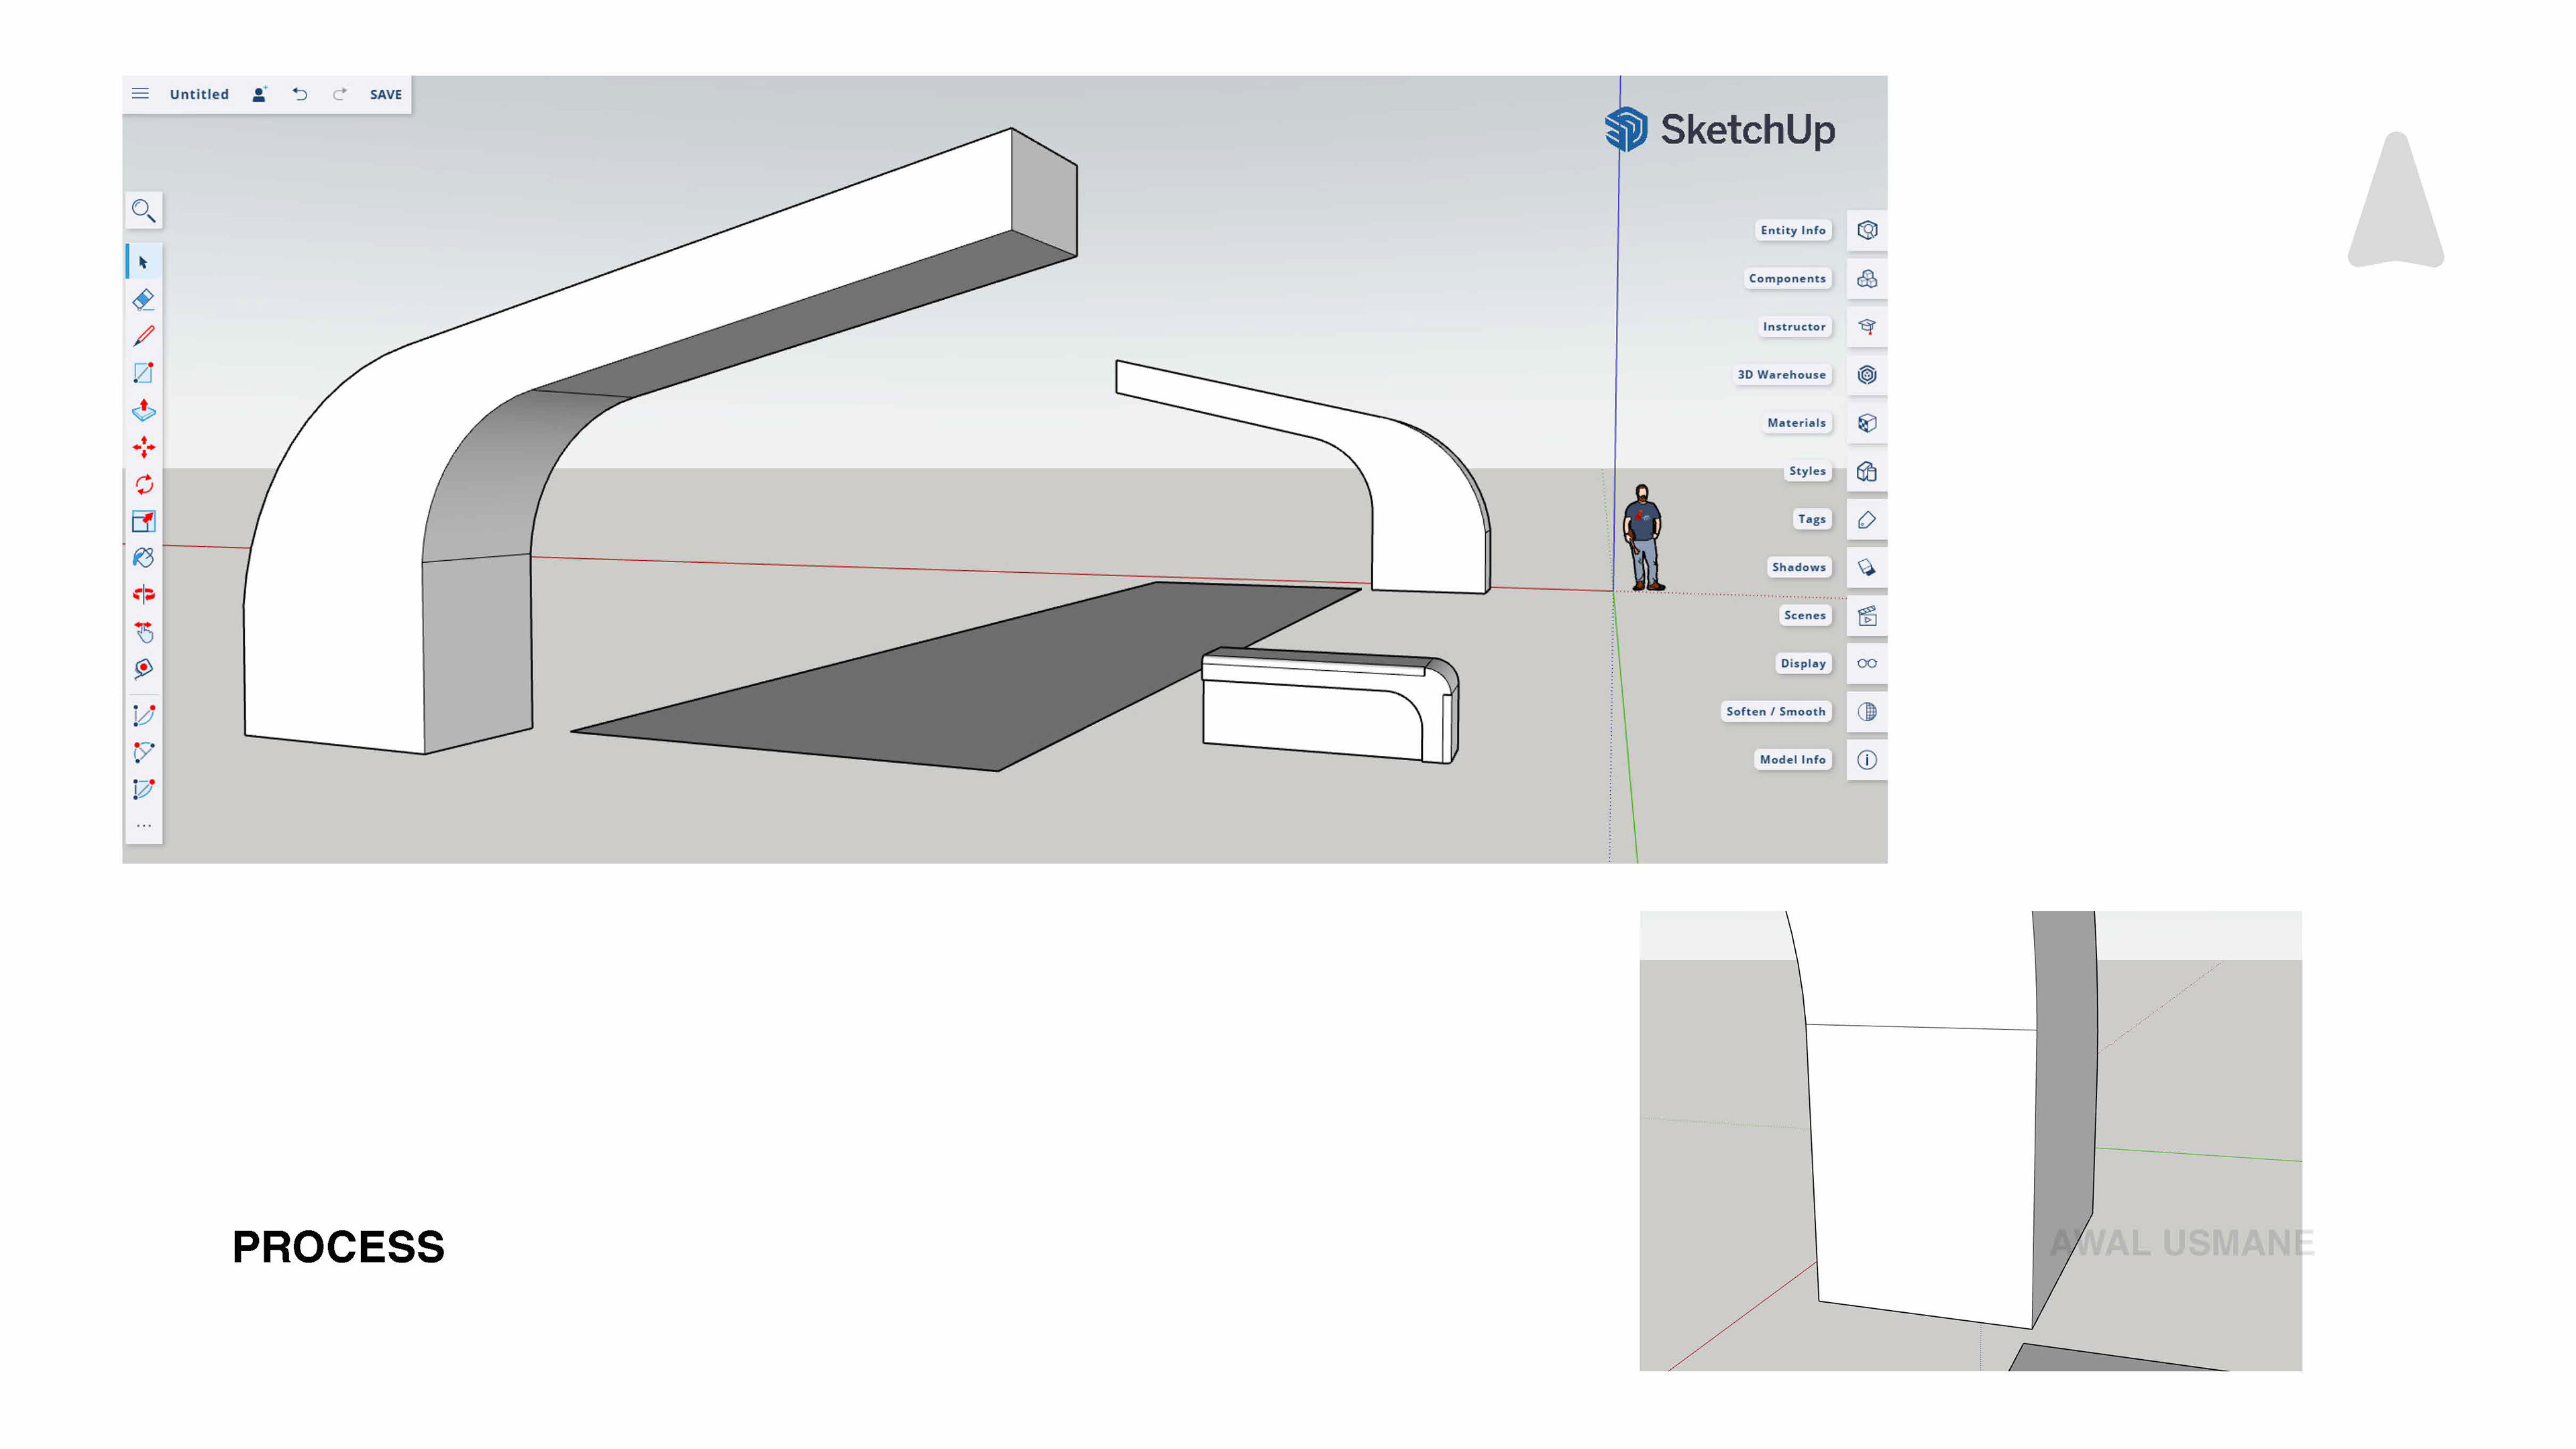Viewport: 2576px width, 1449px height.
Task: Select the Line pencil tool
Action: tap(143, 336)
